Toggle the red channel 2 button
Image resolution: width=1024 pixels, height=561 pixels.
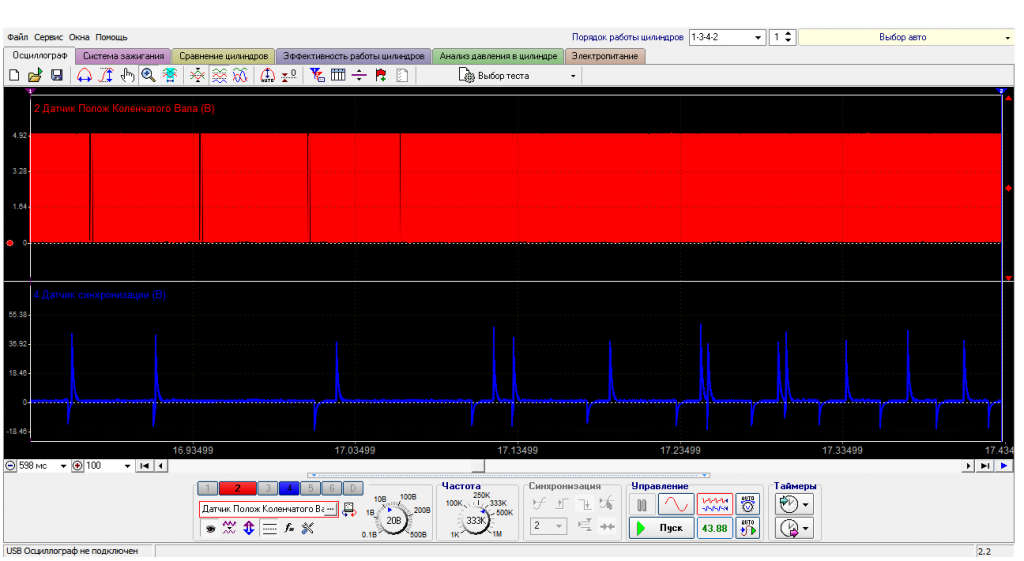click(238, 488)
